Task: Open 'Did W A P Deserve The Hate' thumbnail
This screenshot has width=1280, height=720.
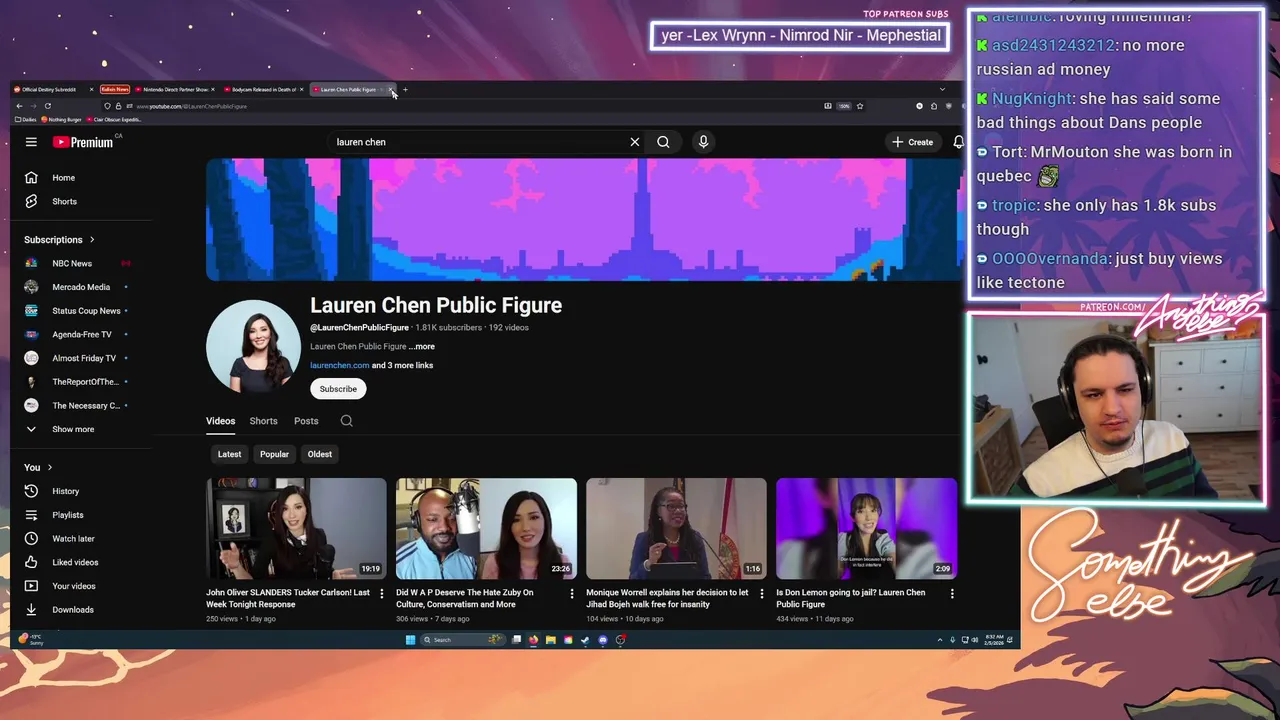Action: (x=486, y=528)
